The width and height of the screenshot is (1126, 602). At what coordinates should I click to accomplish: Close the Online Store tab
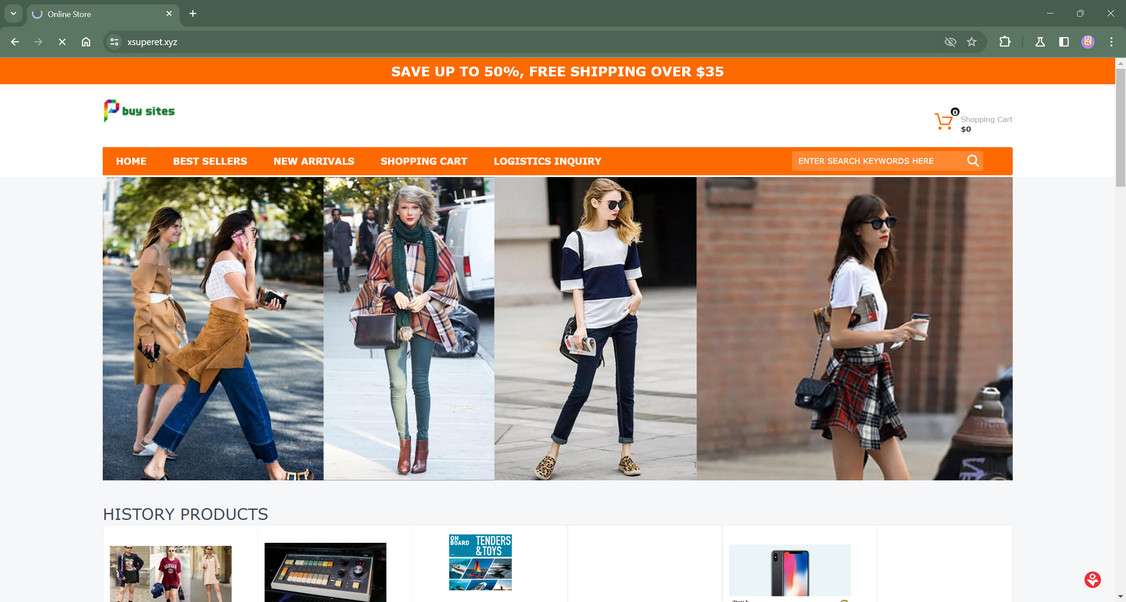169,14
